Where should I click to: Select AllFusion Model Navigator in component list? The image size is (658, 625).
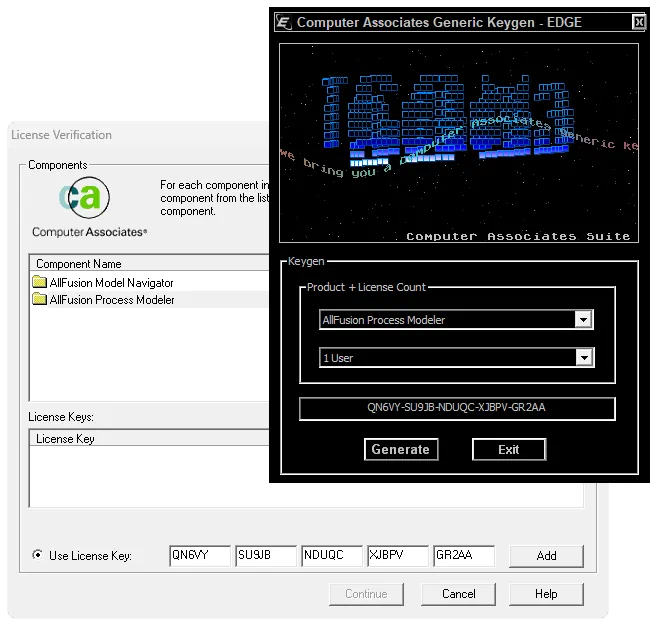(111, 284)
